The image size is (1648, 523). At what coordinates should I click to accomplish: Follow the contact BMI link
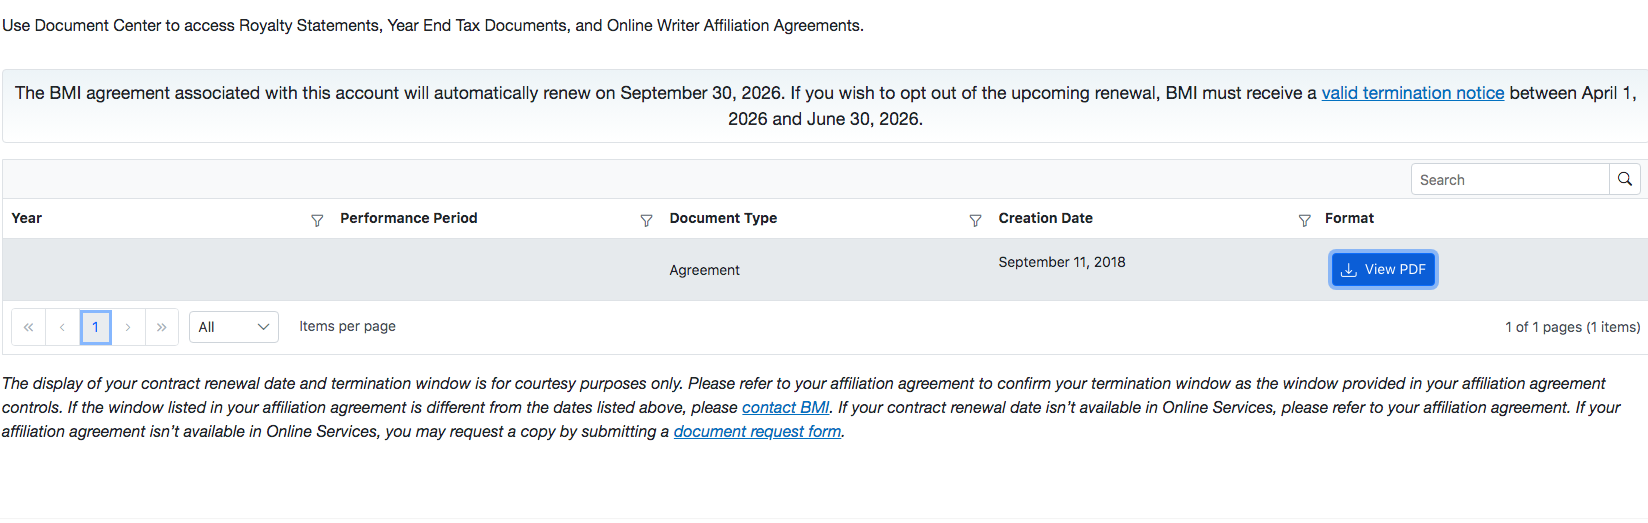click(x=785, y=407)
